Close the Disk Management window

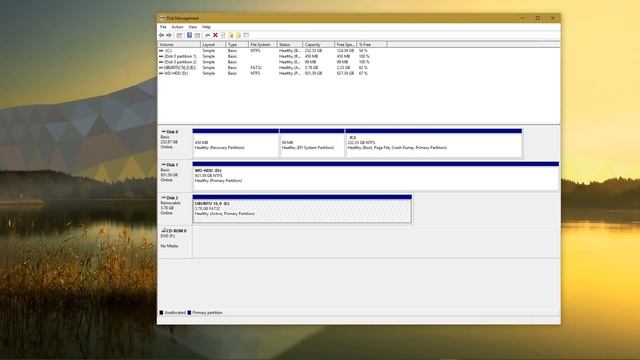553,18
